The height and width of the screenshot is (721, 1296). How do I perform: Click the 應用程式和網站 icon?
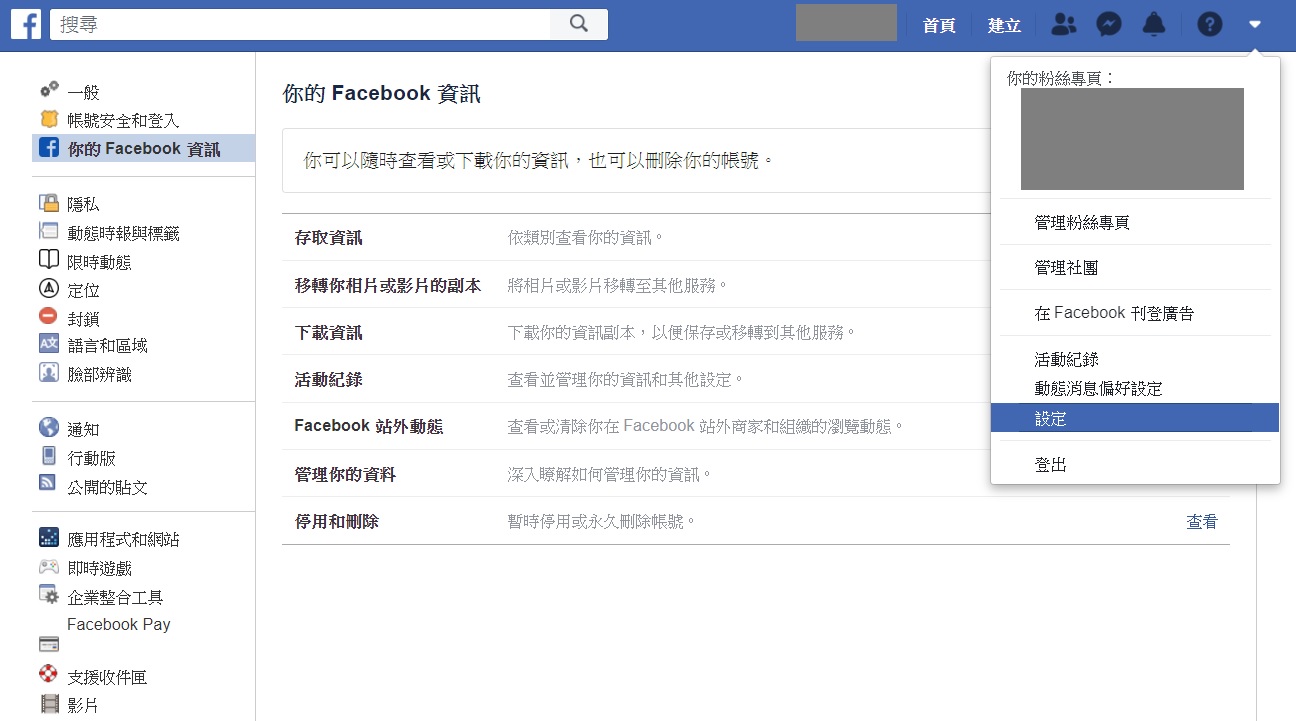point(49,538)
